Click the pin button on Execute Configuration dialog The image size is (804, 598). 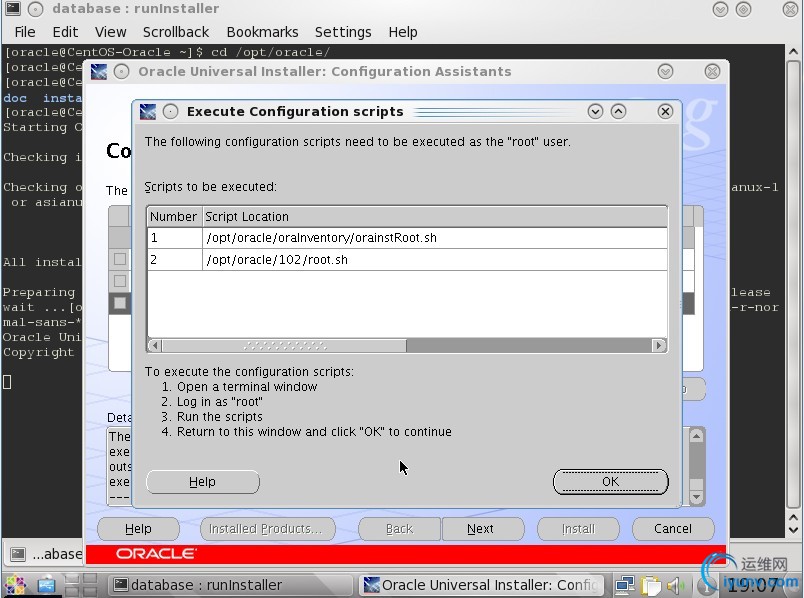pos(170,111)
